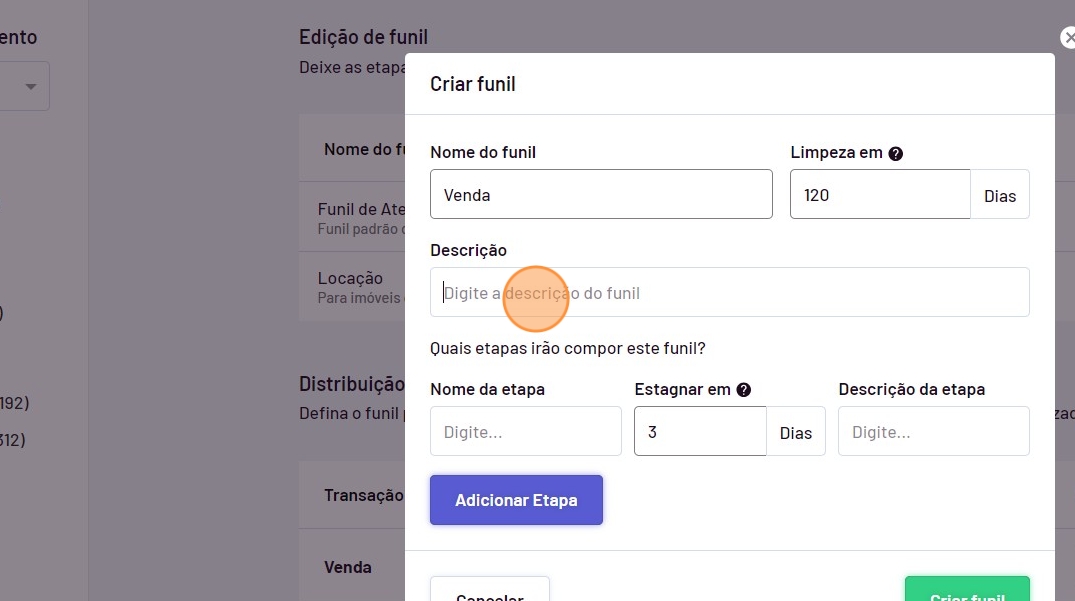Click the Limpeza em days input
Screen dimensions: 1075x601
click(x=879, y=194)
